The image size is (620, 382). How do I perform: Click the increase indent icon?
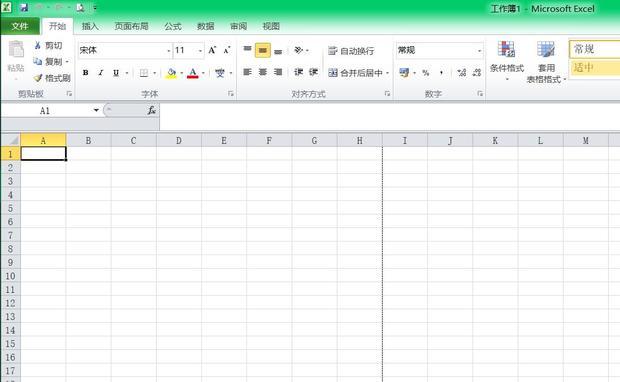pyautogui.click(x=314, y=72)
